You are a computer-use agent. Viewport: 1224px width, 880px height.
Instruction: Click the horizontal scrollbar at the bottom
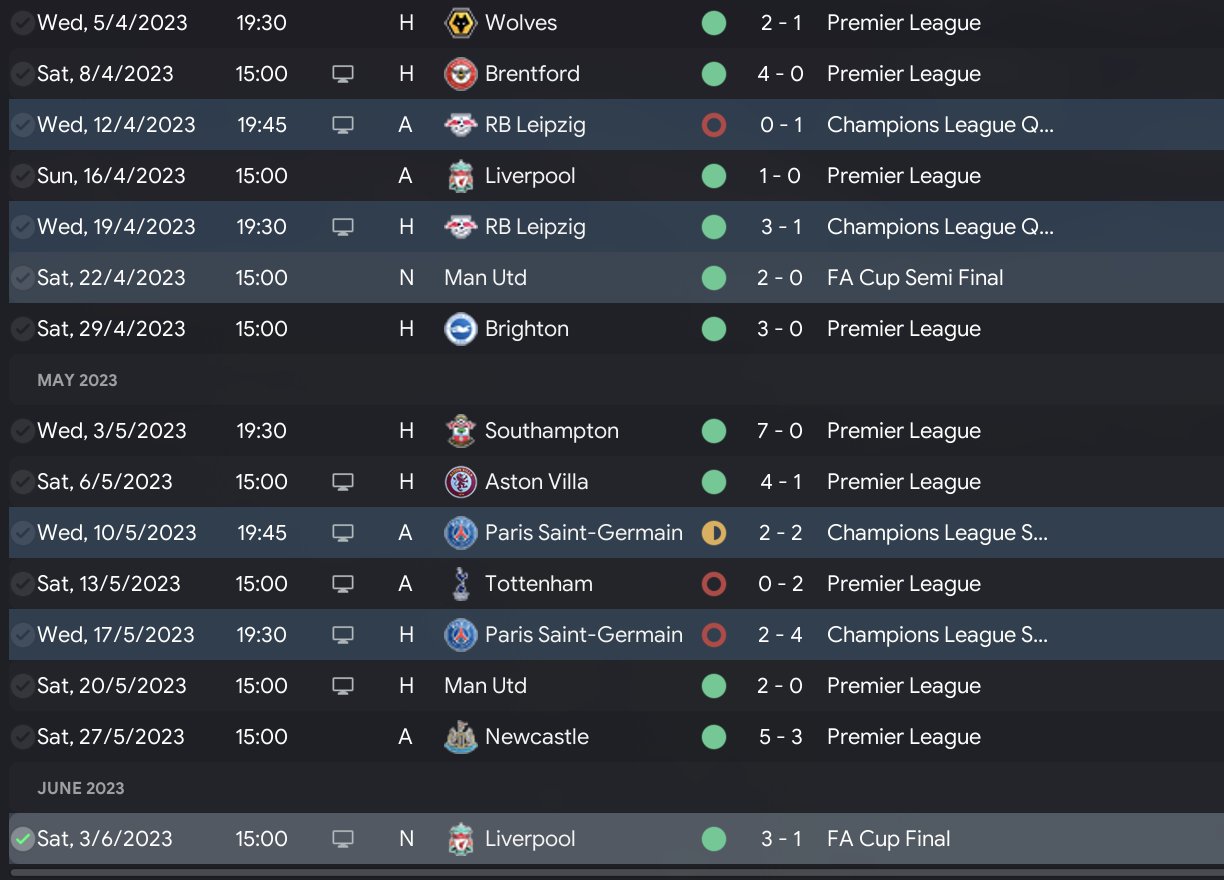click(612, 874)
